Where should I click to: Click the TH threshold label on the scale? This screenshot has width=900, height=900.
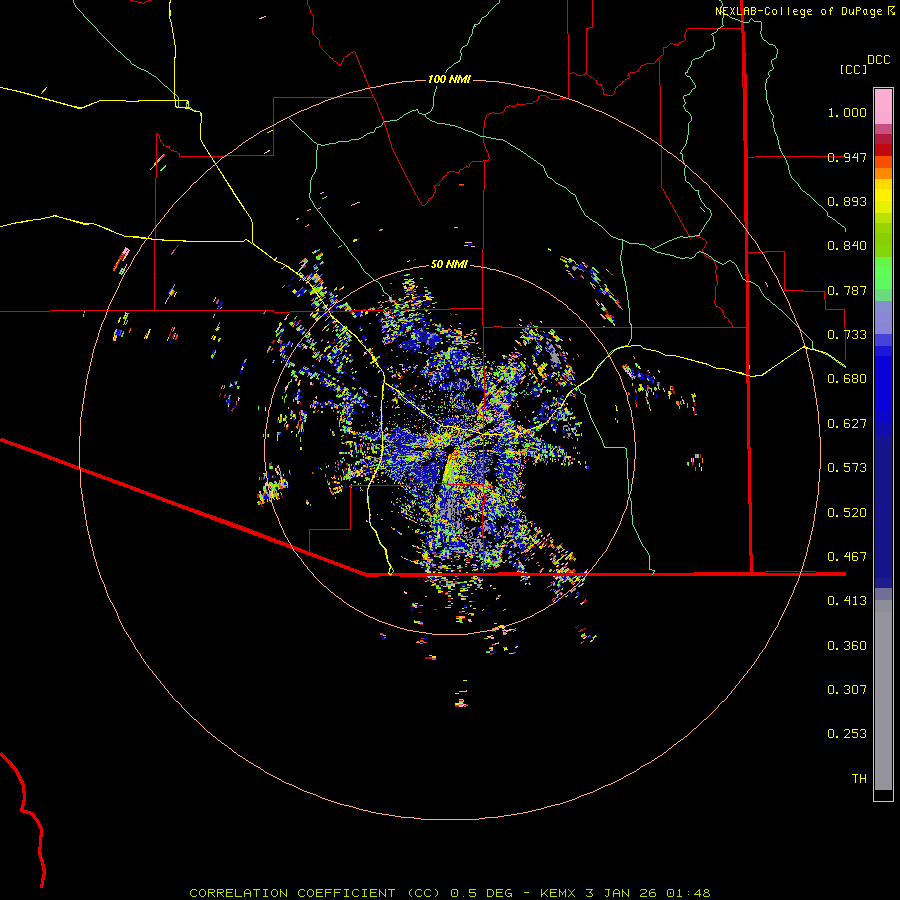point(859,779)
